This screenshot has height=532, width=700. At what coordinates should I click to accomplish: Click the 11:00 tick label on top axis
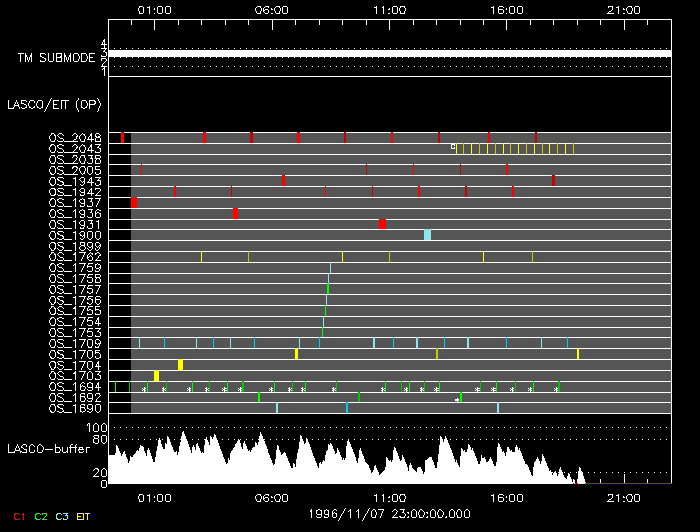point(388,9)
